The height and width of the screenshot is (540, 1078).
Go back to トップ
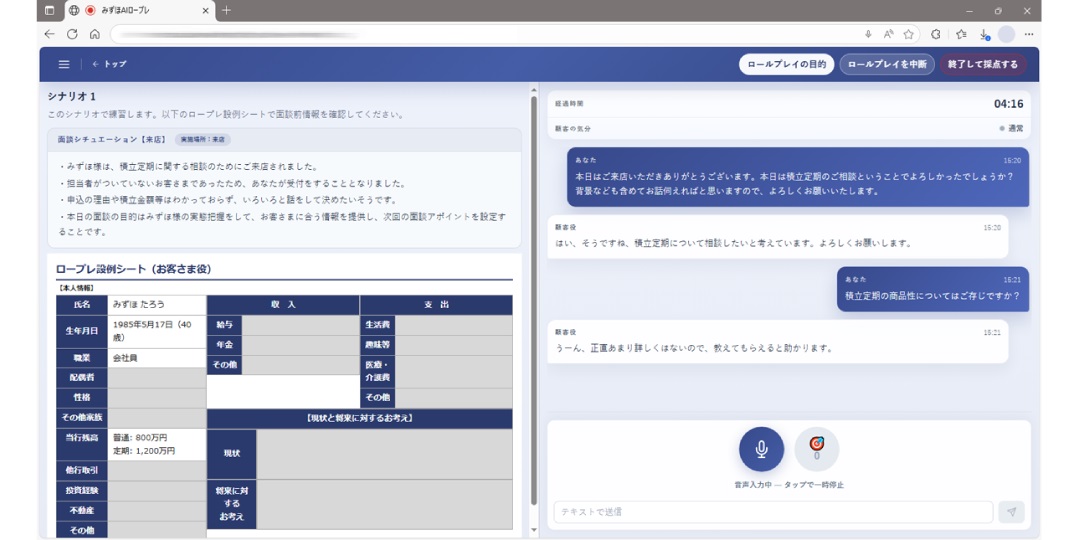pos(109,64)
